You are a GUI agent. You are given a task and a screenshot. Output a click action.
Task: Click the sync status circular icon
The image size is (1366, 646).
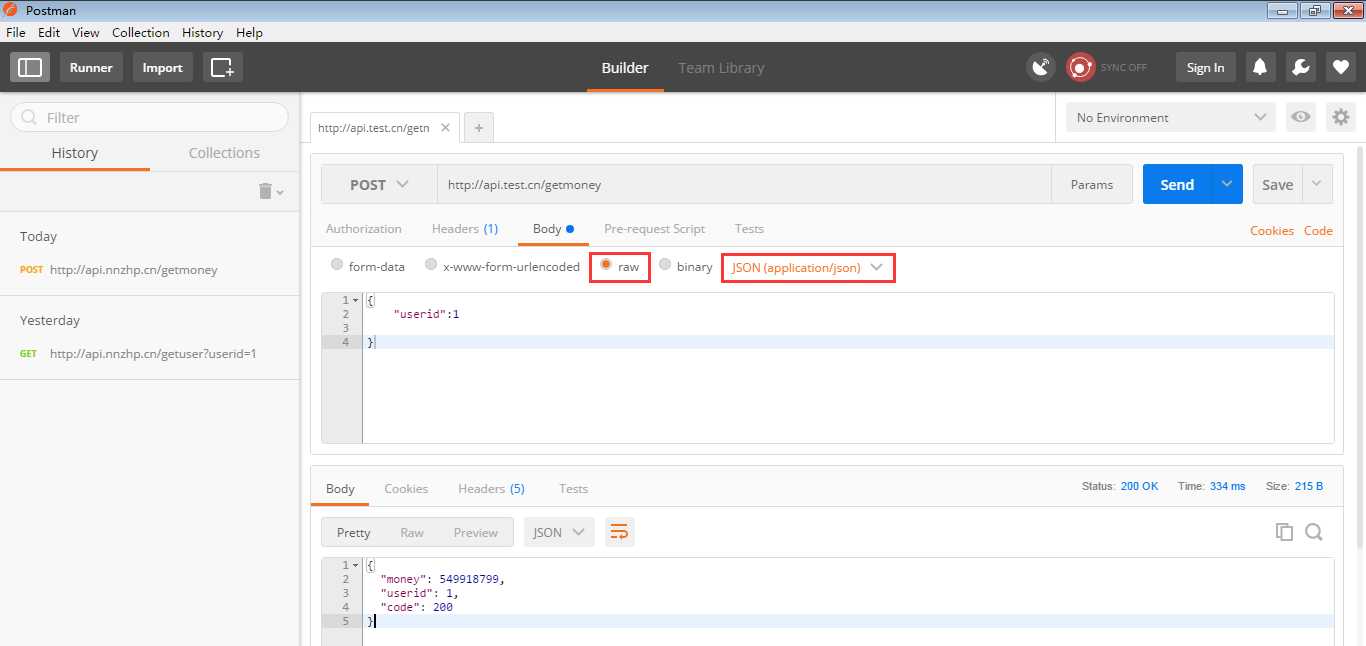[x=1080, y=67]
